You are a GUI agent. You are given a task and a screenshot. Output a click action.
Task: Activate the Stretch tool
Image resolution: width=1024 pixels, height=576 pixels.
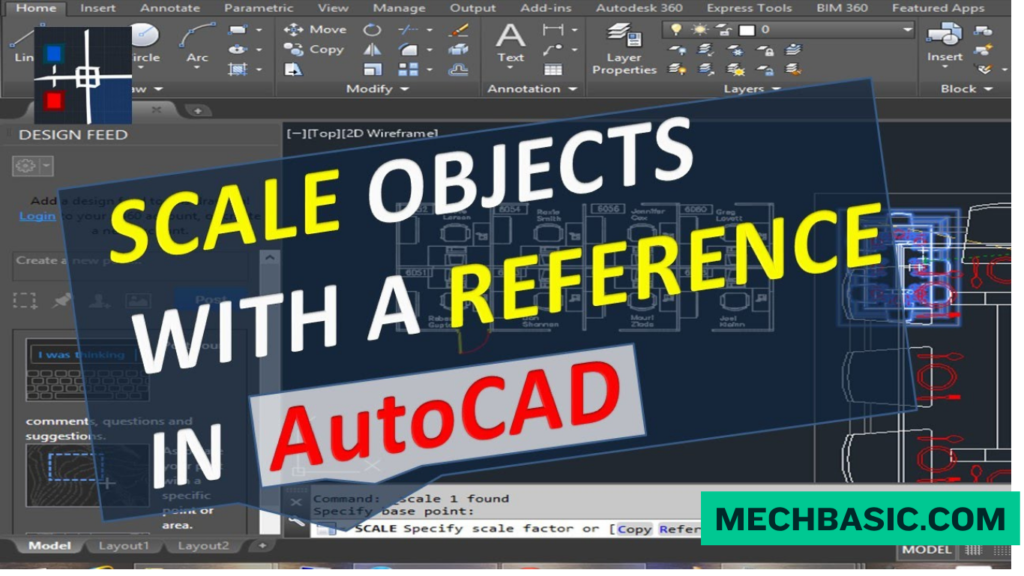(x=293, y=69)
